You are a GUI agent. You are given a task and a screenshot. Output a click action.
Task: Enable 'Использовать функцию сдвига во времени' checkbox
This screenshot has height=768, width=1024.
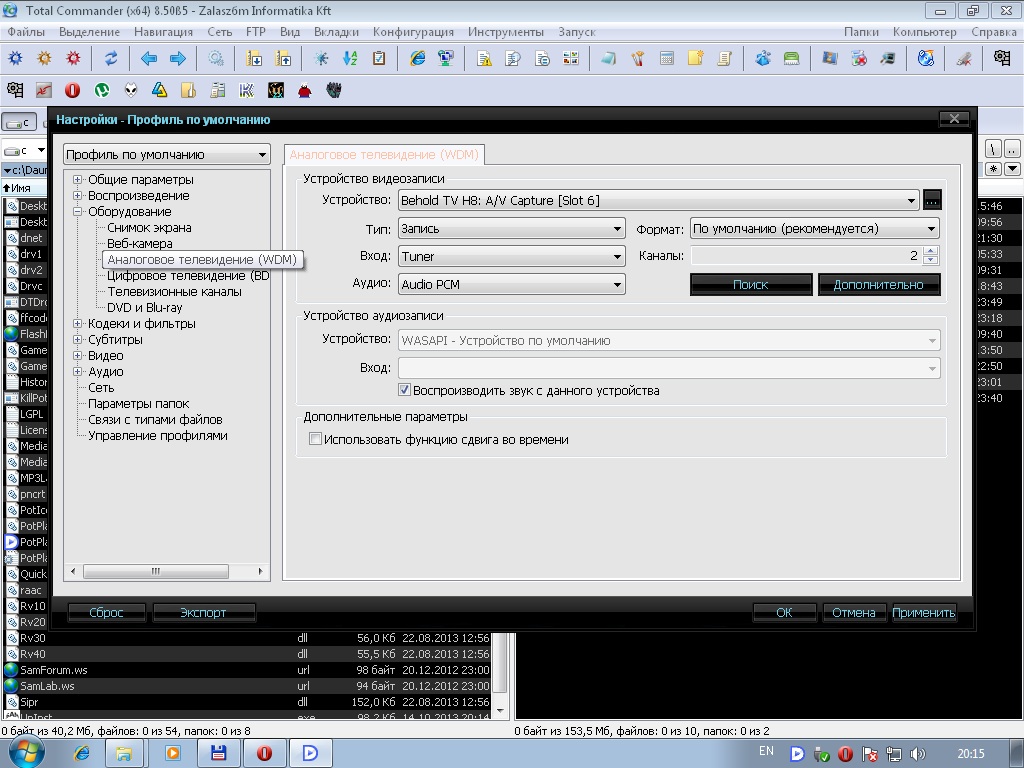[x=316, y=439]
